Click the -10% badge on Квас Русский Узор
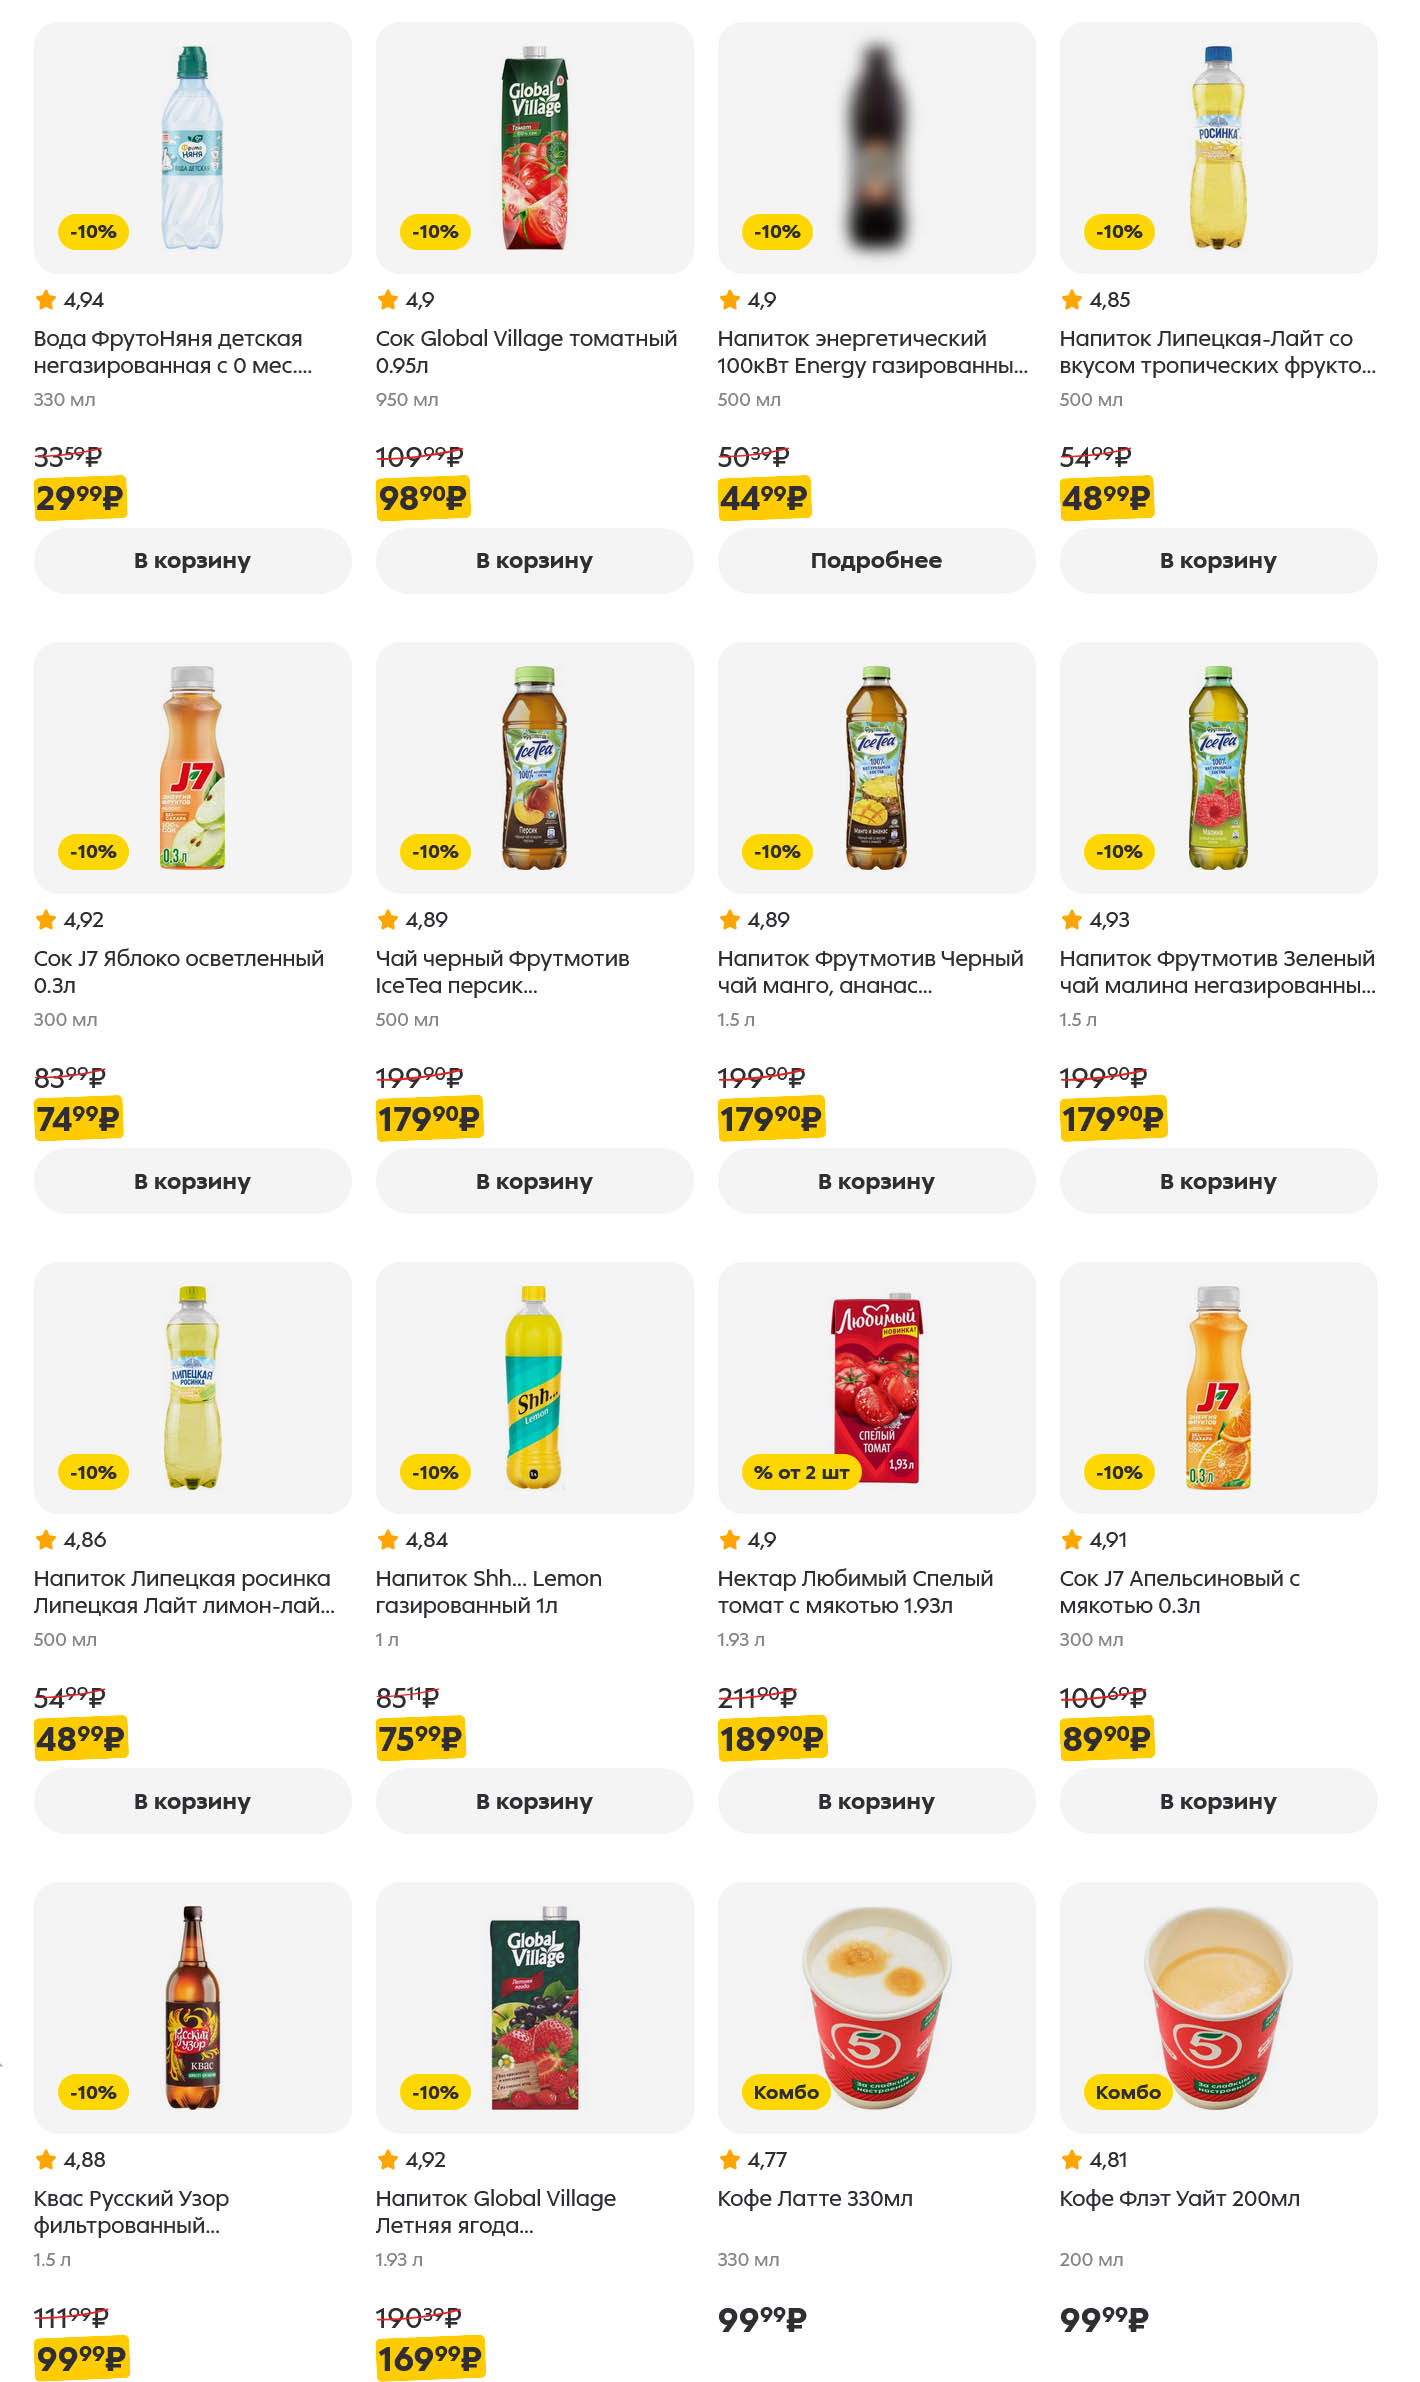 click(94, 2092)
